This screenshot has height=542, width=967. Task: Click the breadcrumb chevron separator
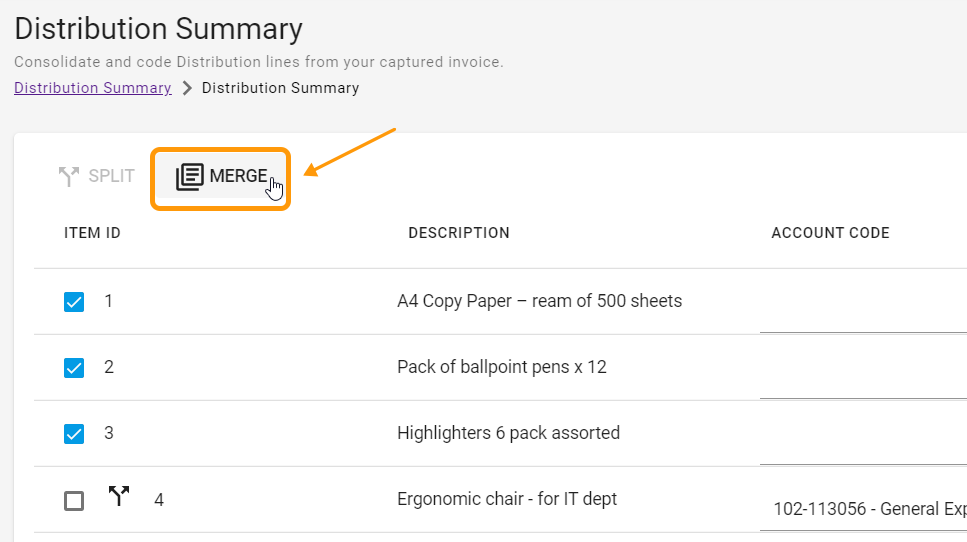coord(187,88)
